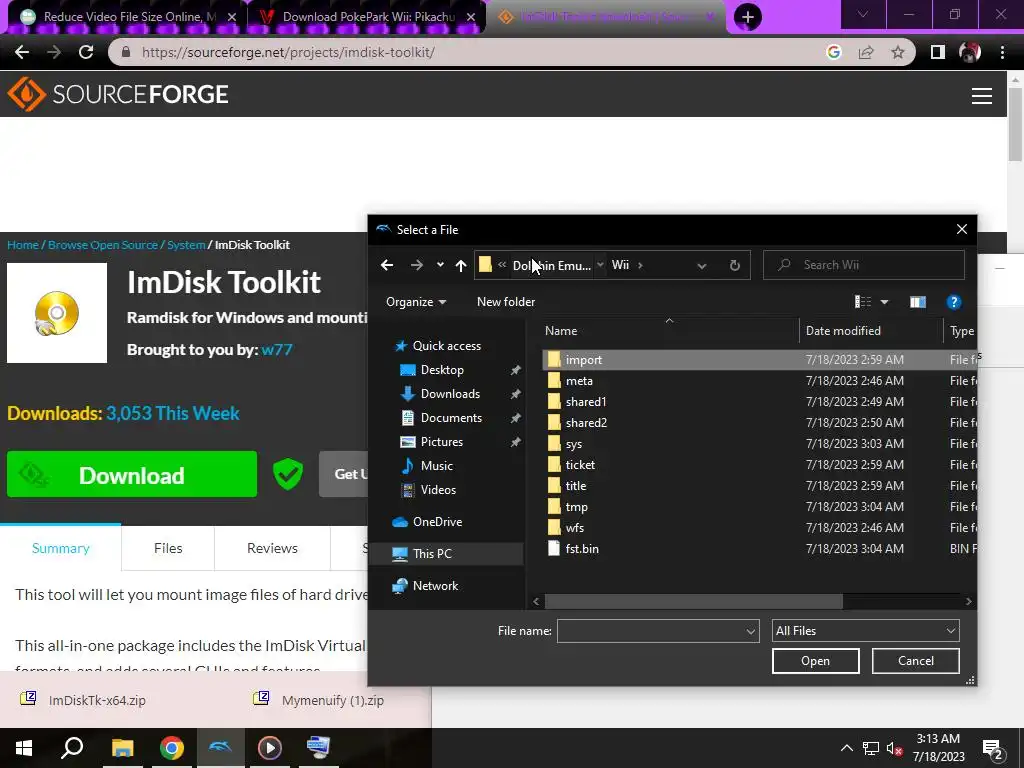This screenshot has width=1024, height=768.
Task: Select Network in navigation pane
Action: click(x=435, y=586)
